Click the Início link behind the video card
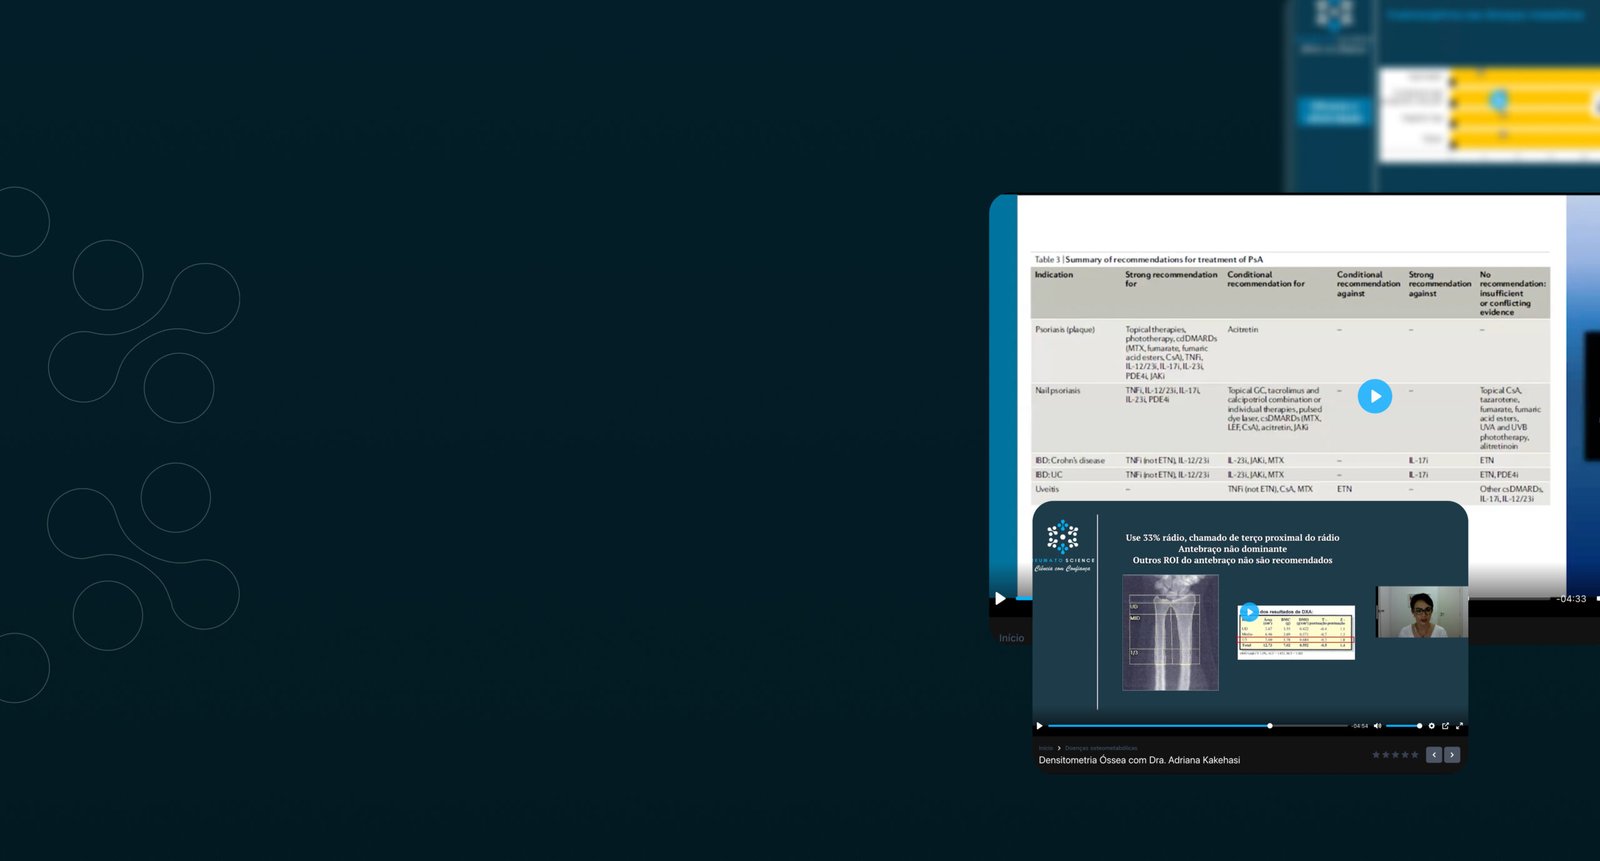 point(1011,638)
